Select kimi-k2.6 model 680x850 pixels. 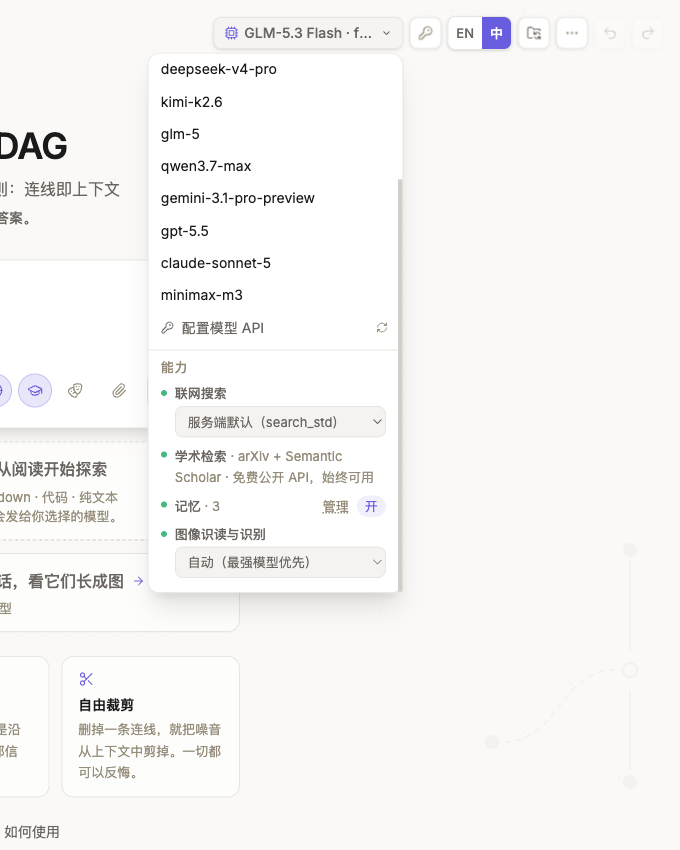point(273,102)
